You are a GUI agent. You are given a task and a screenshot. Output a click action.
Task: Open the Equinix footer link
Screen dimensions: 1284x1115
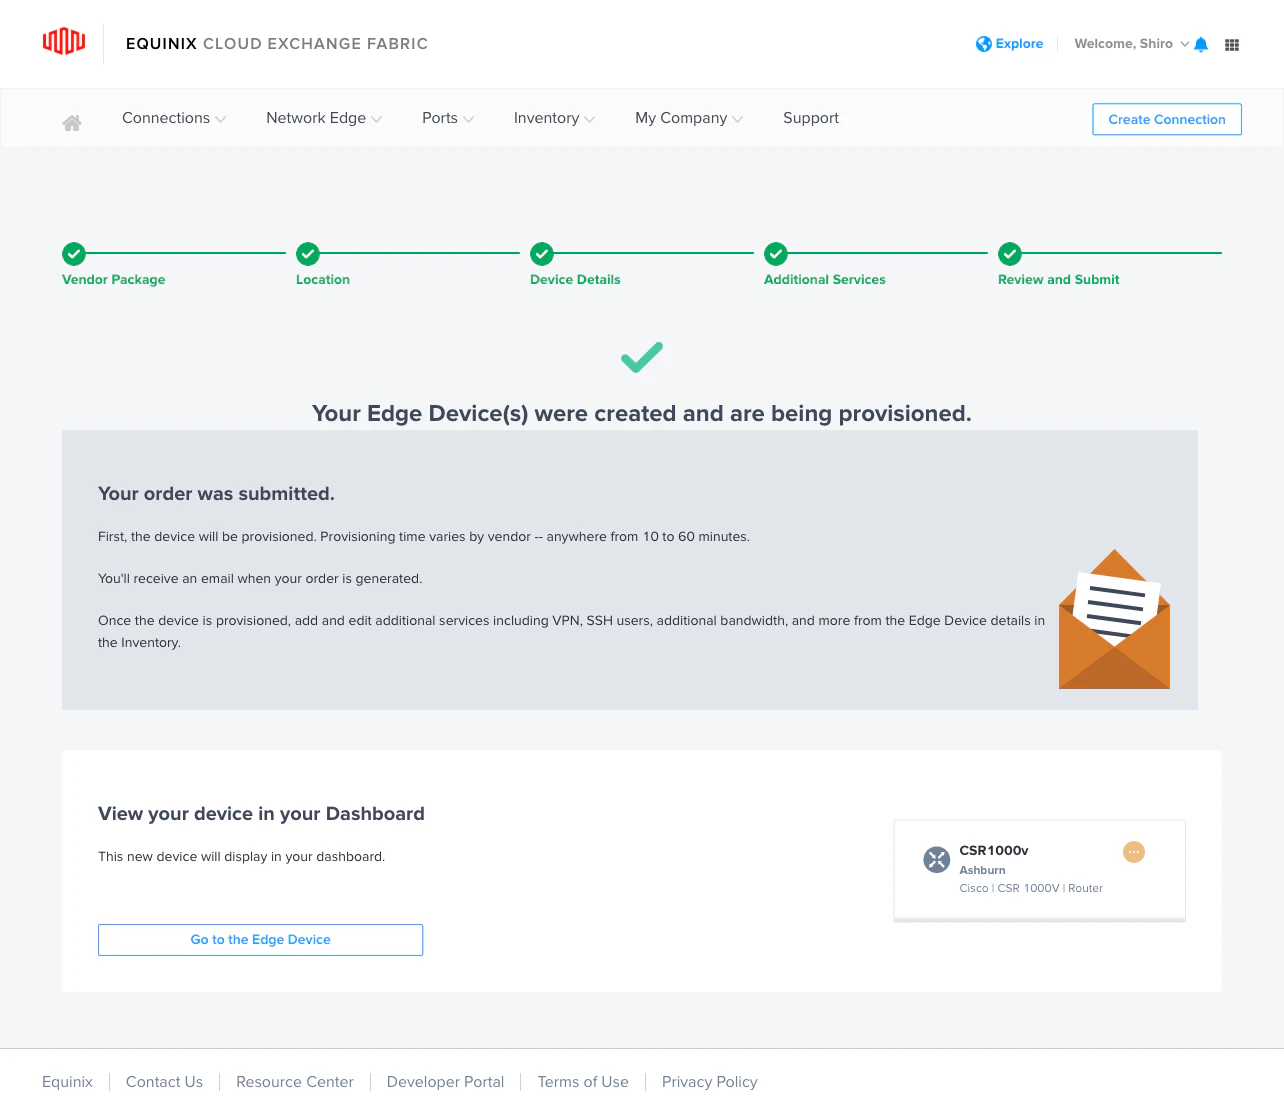67,1082
